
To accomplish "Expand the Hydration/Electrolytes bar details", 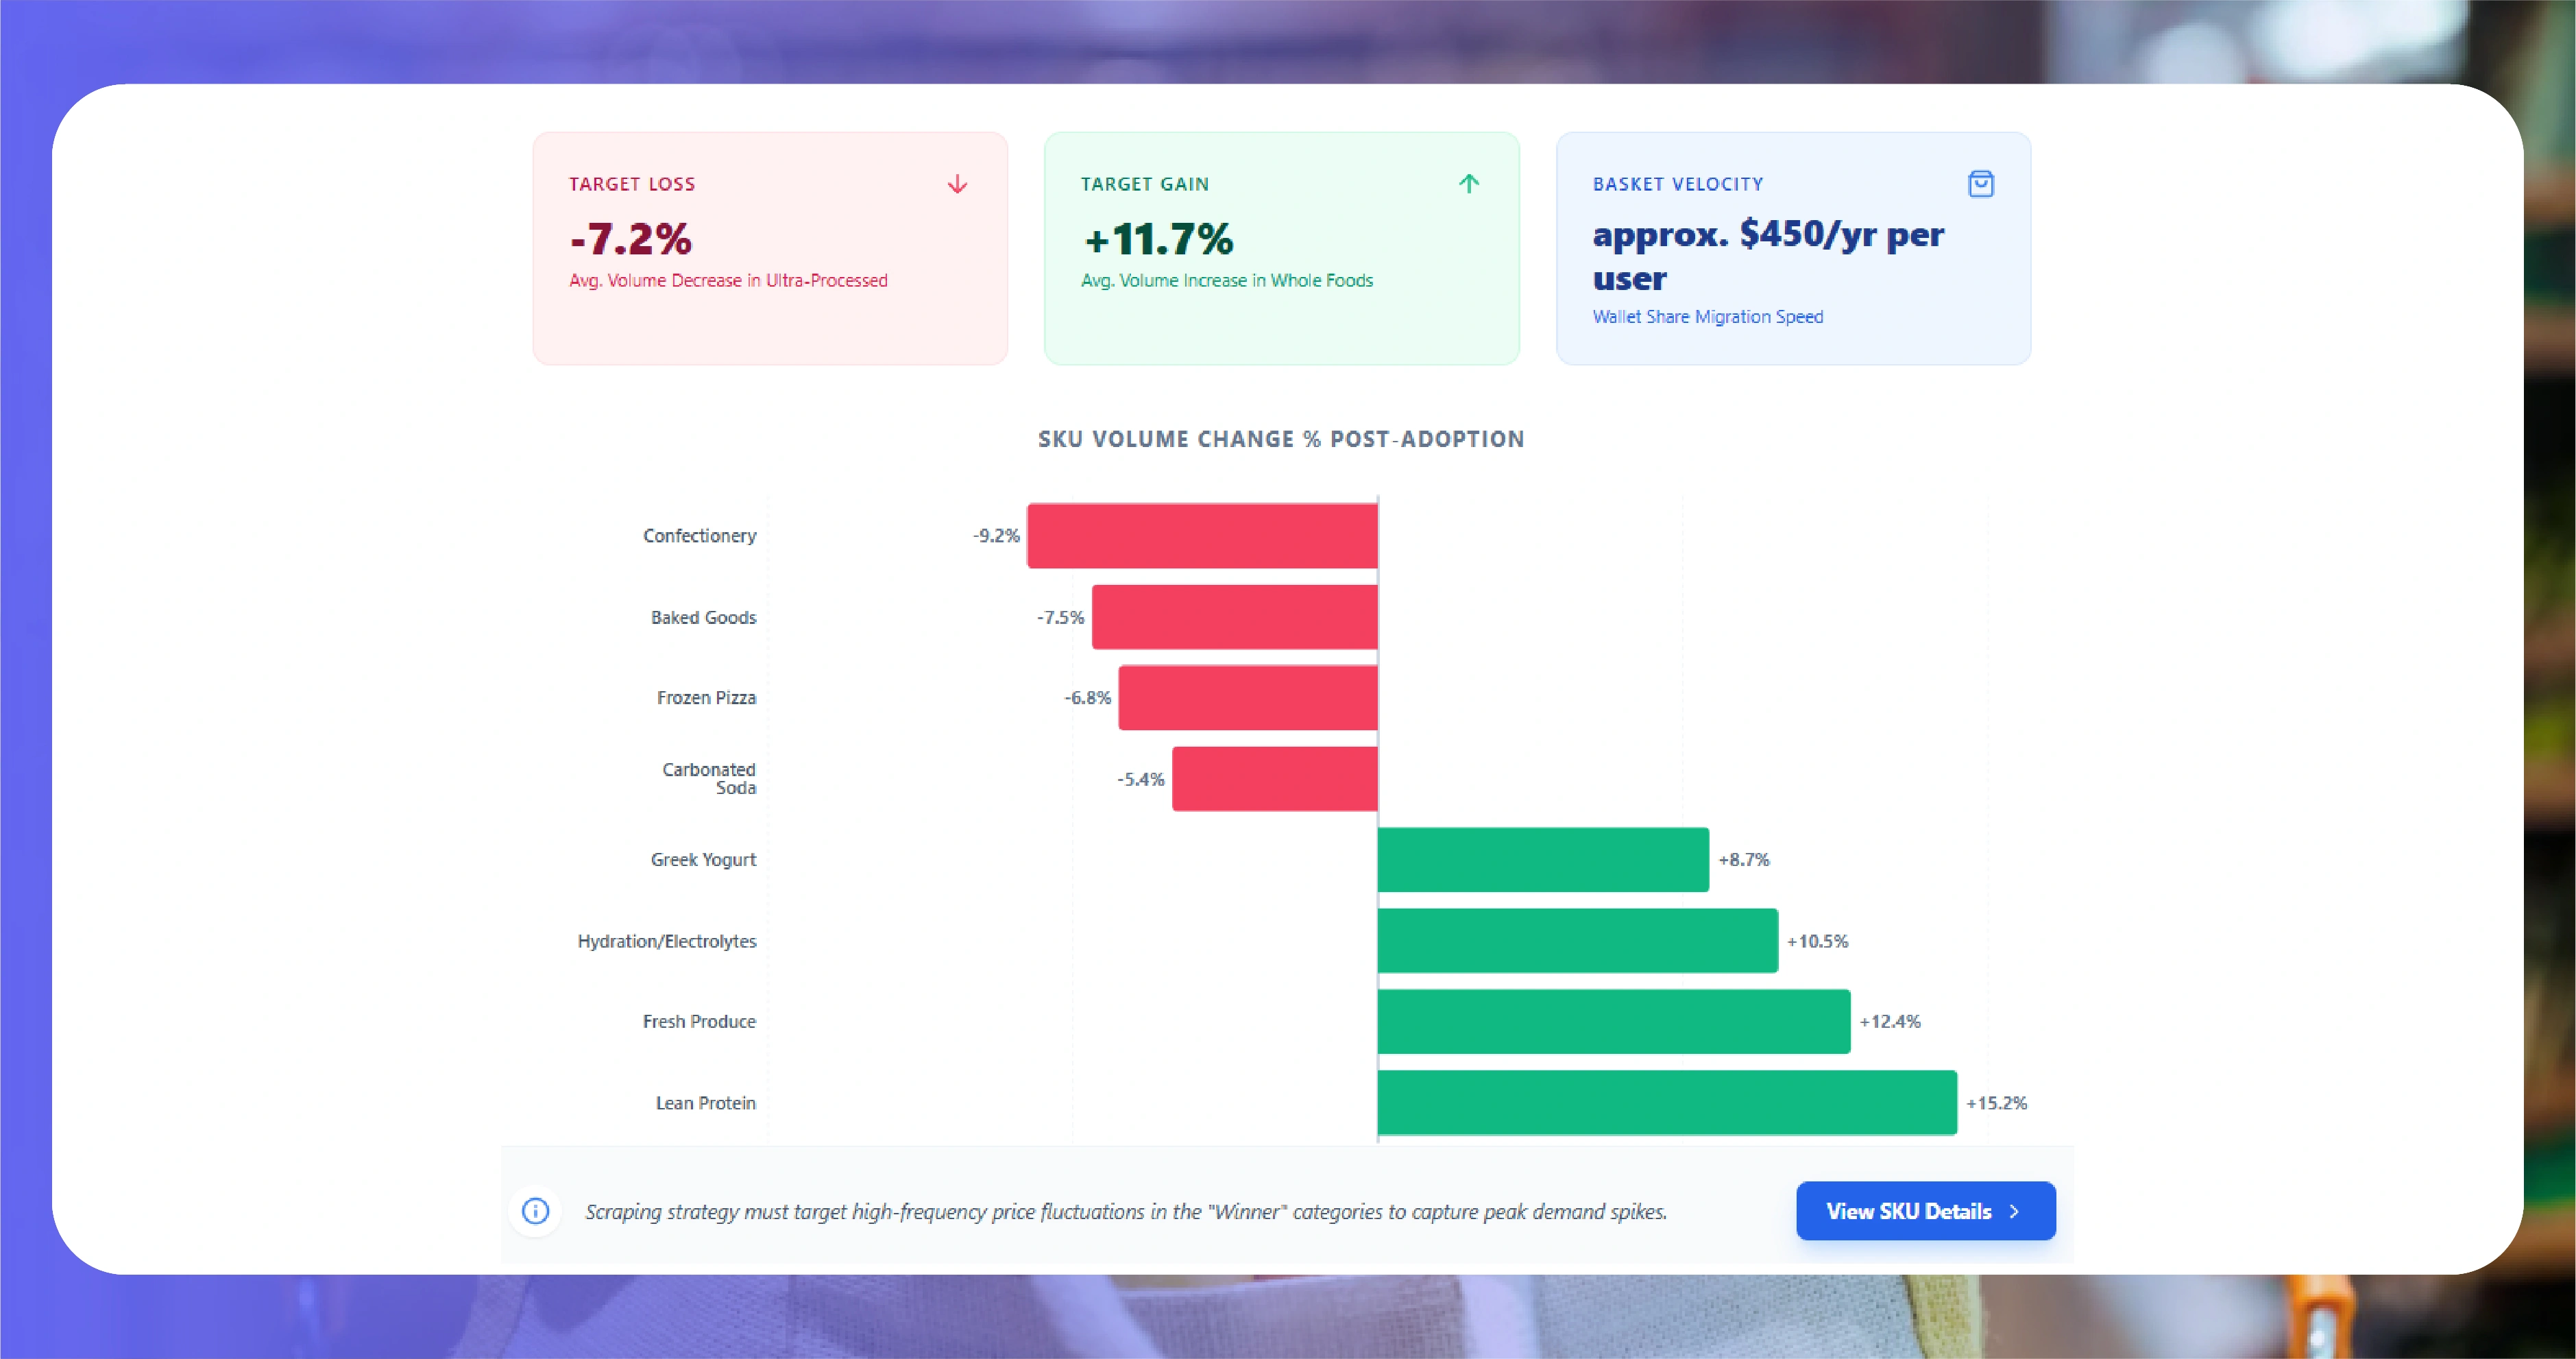I will pos(1576,940).
